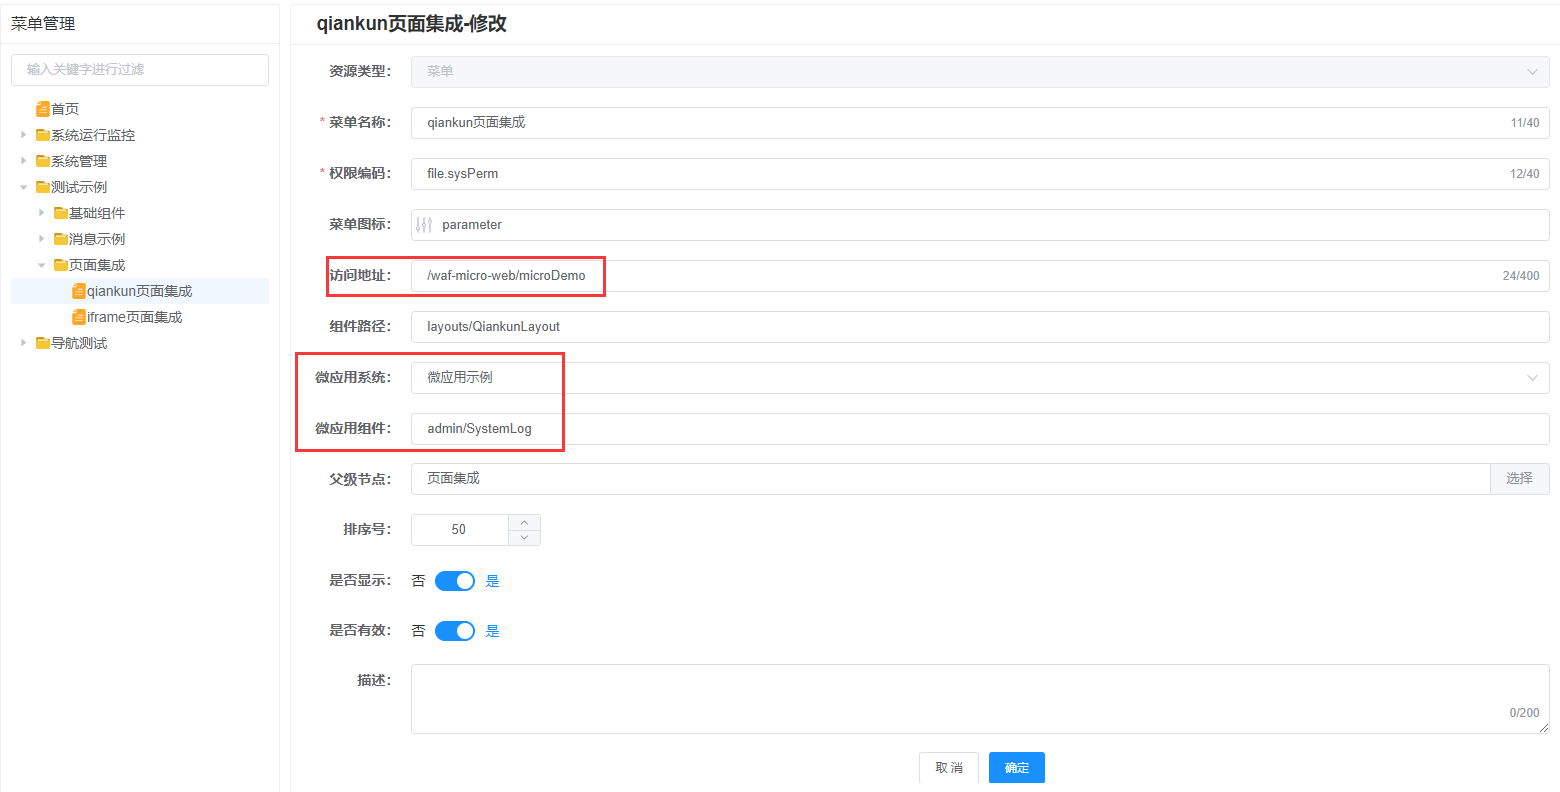
Task: Click the folder icon beside 系统管理
Action: [x=43, y=161]
